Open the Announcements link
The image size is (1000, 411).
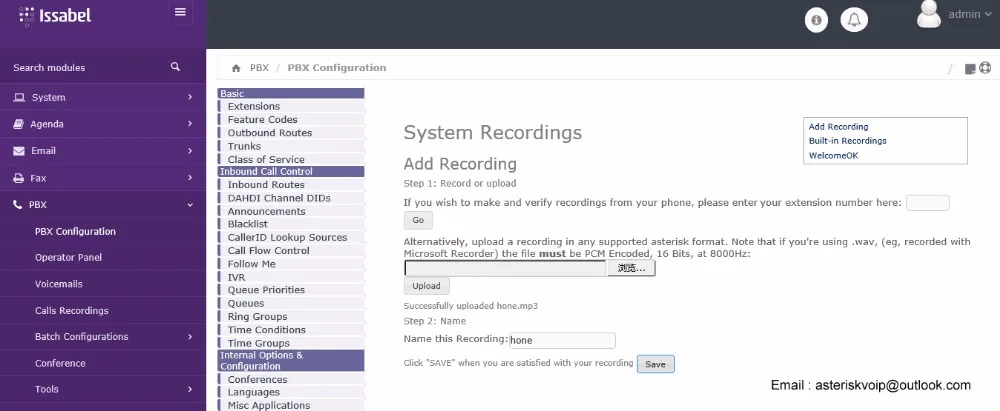click(267, 211)
